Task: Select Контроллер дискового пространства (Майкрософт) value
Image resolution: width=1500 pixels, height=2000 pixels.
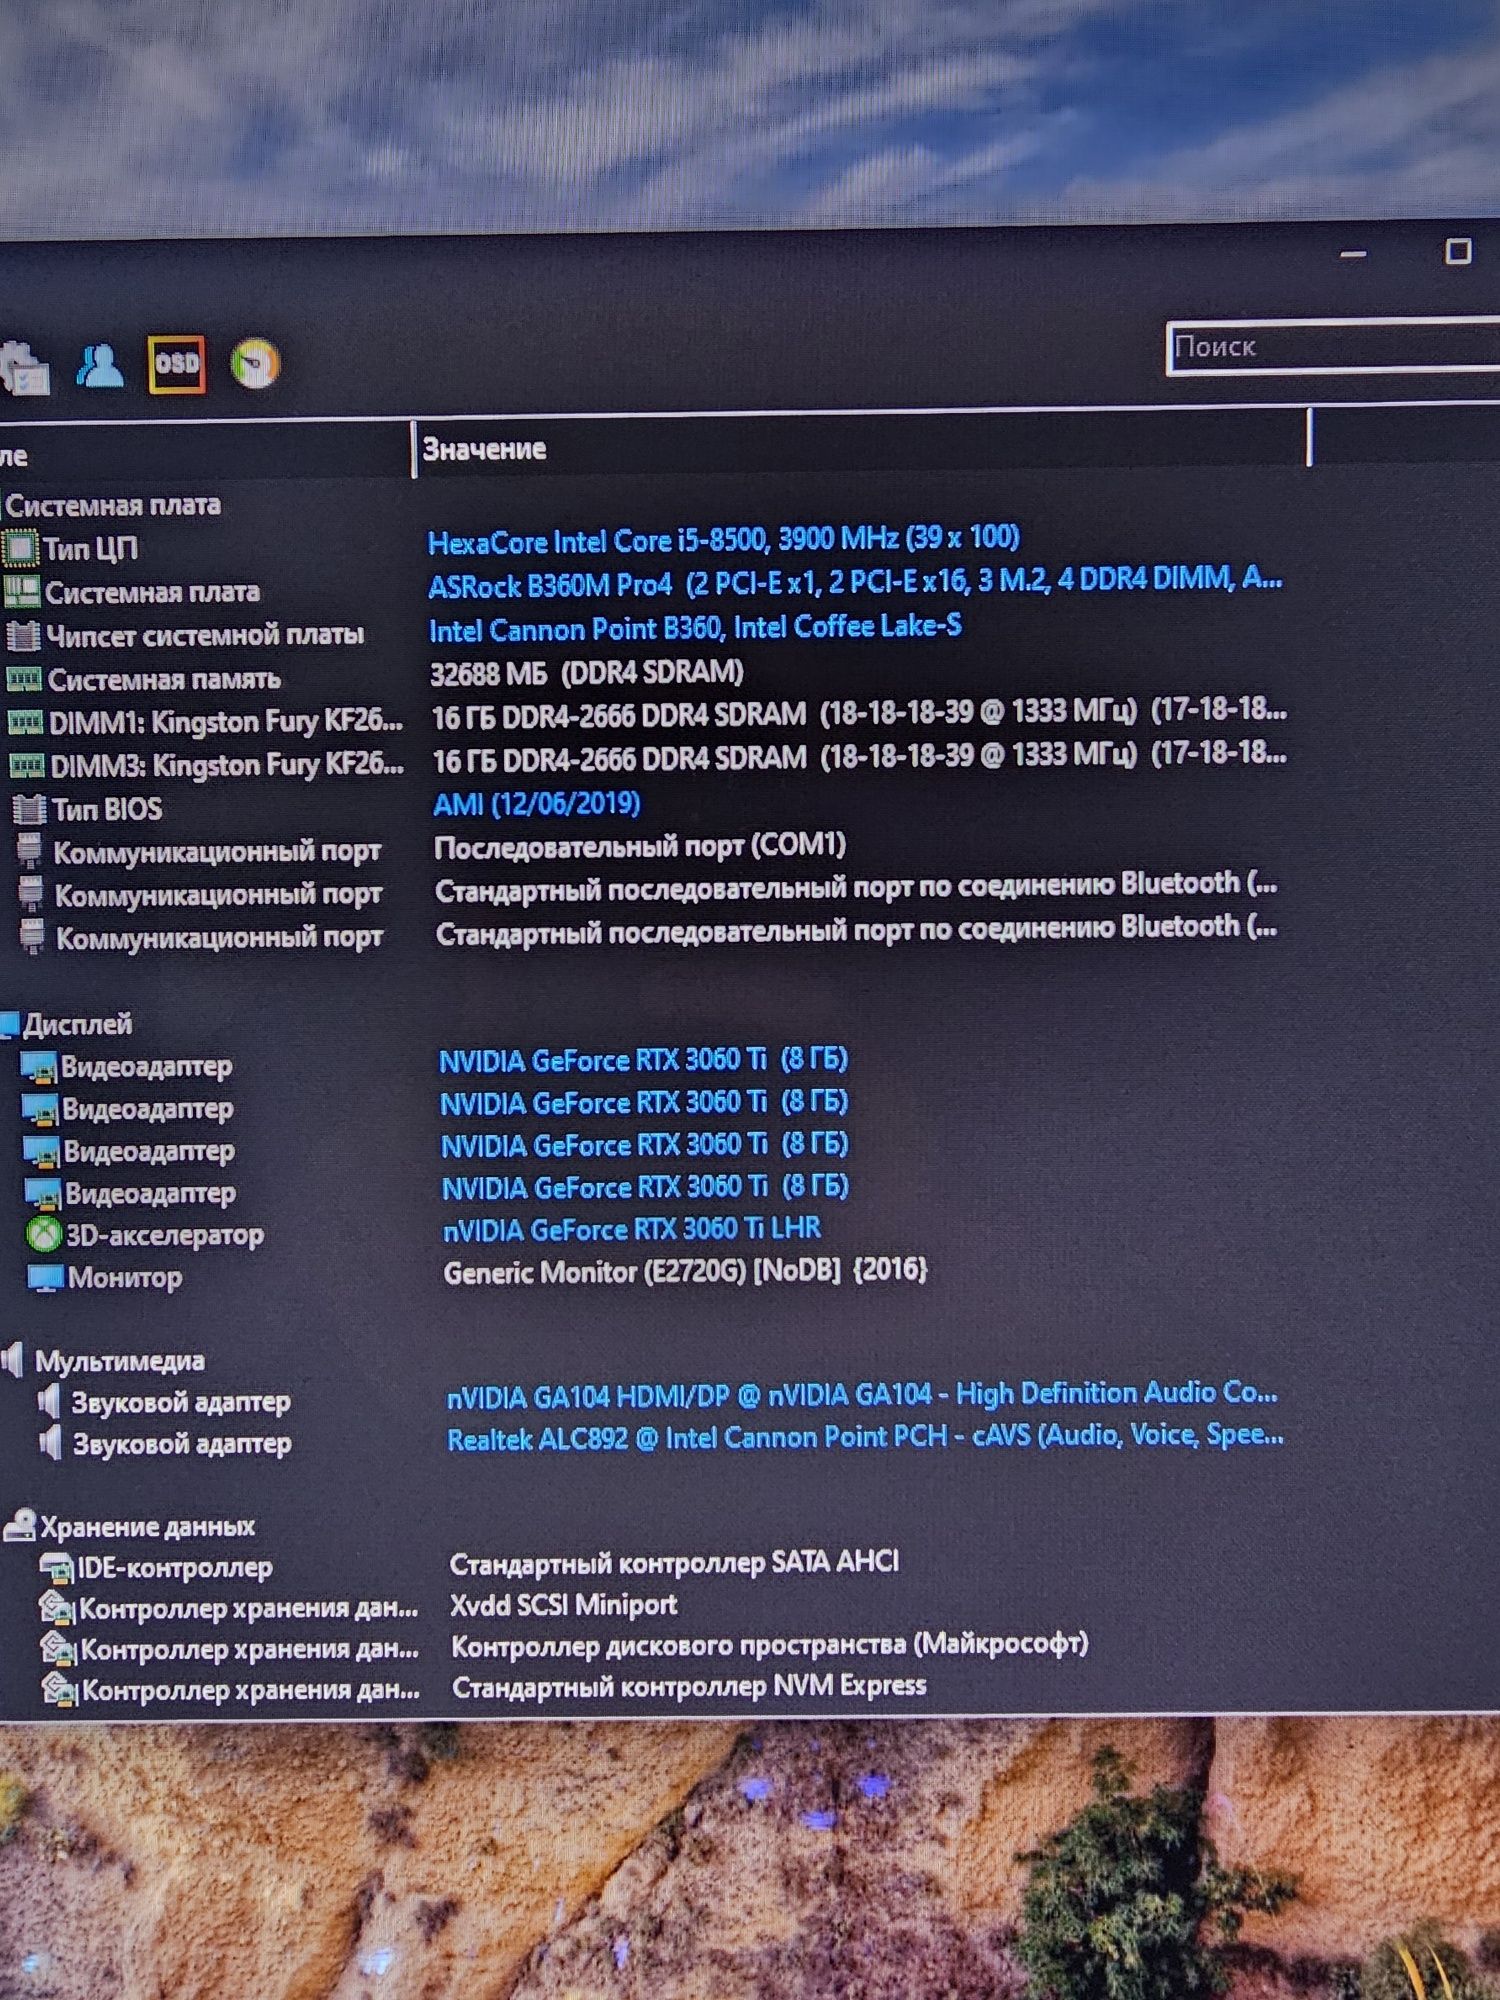Action: tap(769, 1645)
